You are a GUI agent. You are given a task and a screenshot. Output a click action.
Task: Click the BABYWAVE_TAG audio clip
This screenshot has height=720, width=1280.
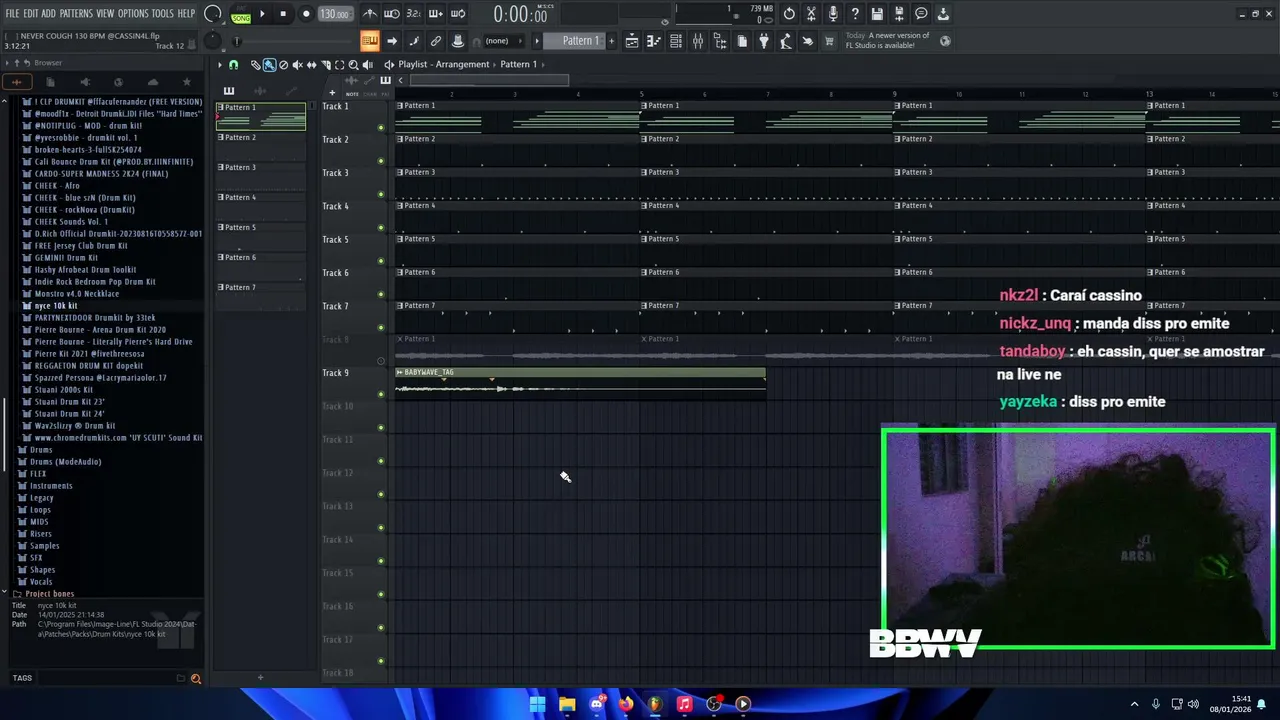[x=580, y=383]
